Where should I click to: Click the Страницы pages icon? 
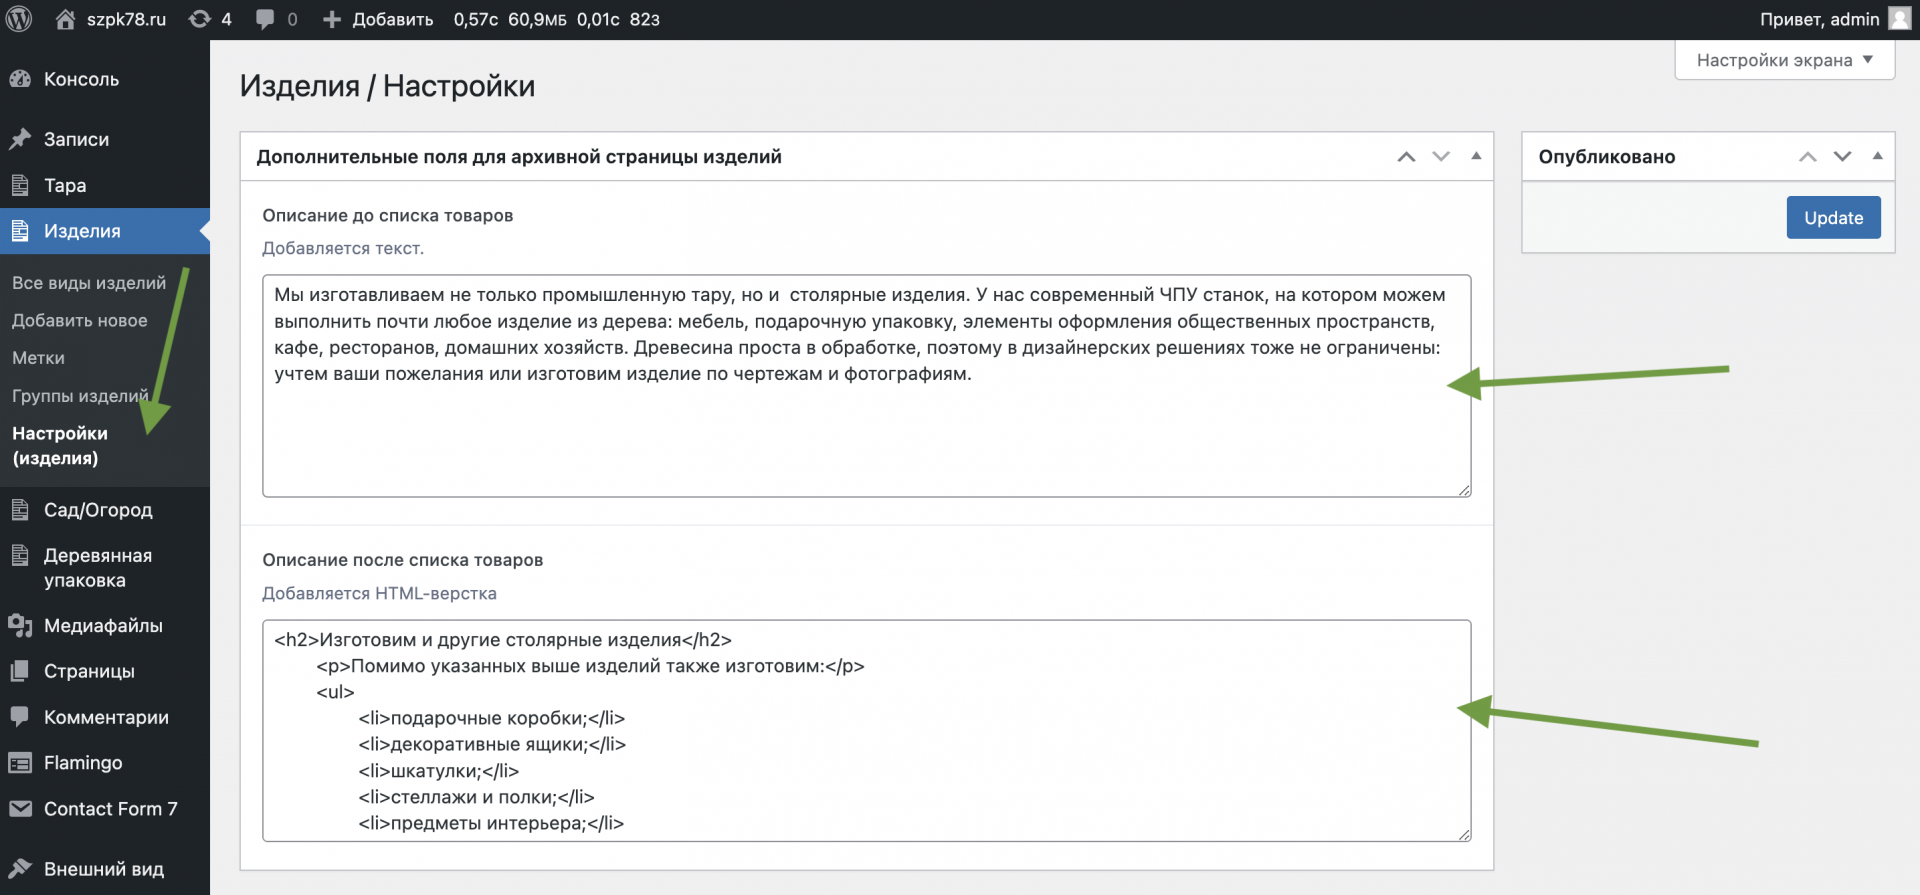(20, 671)
